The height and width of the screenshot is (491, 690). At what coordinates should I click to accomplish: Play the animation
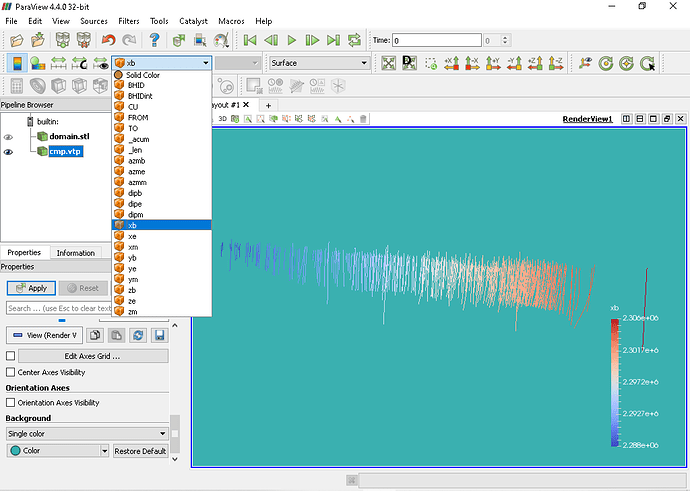click(291, 40)
